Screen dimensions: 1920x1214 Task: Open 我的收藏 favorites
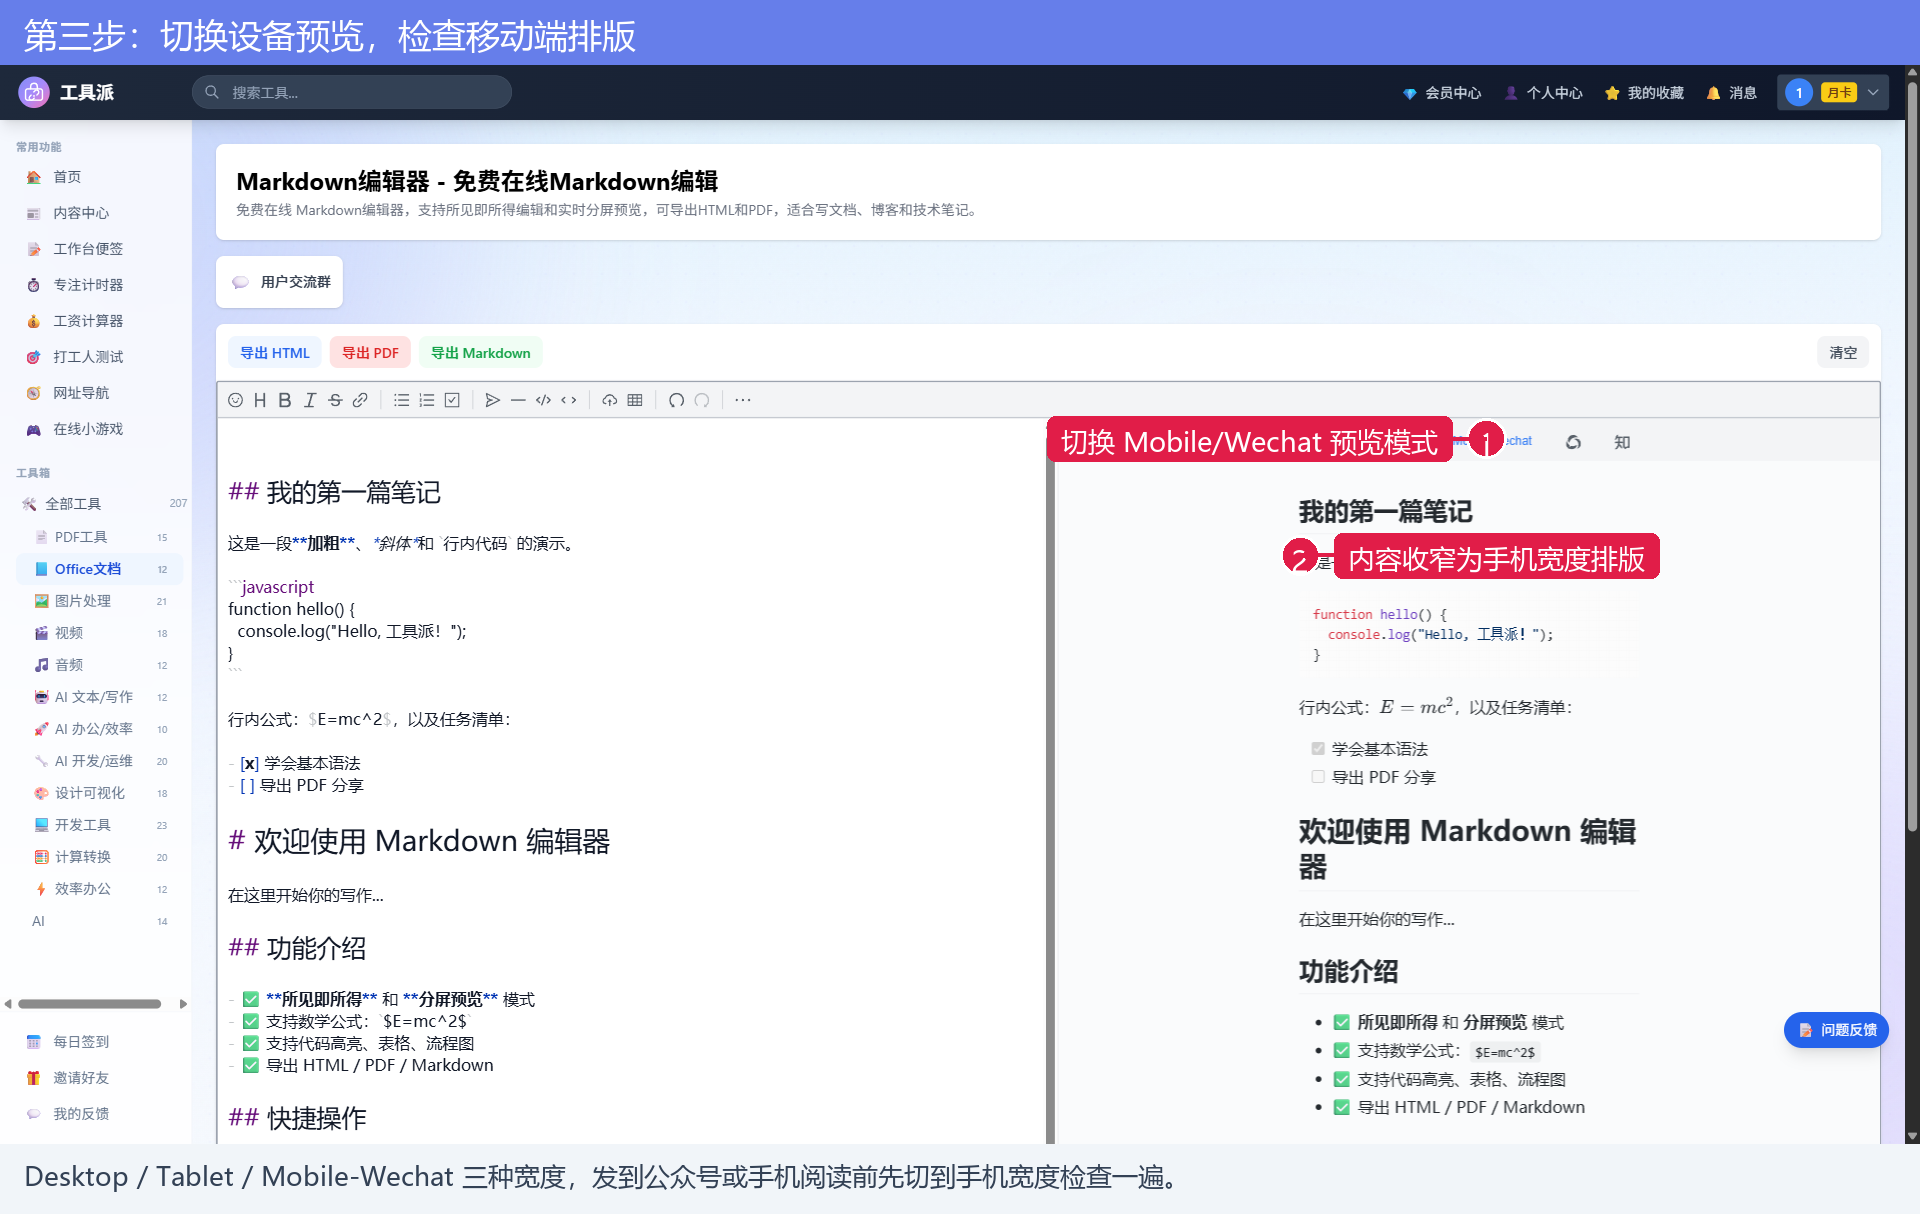click(x=1644, y=93)
